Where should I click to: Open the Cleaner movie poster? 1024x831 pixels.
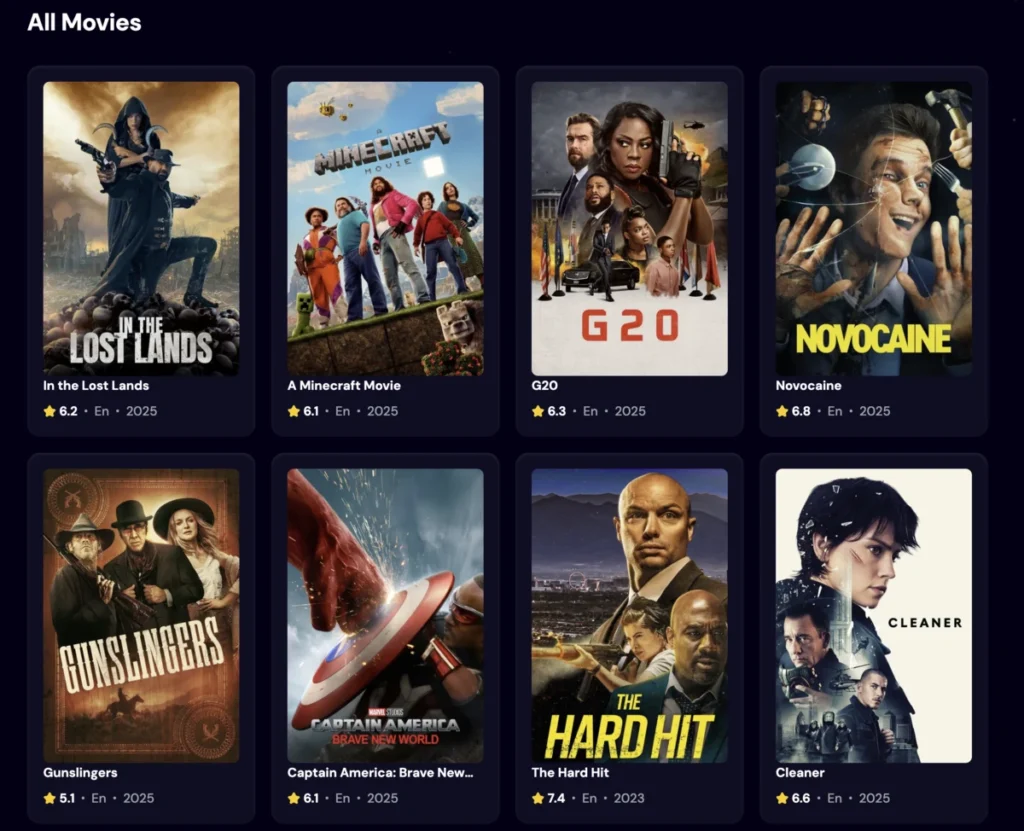pyautogui.click(x=874, y=615)
